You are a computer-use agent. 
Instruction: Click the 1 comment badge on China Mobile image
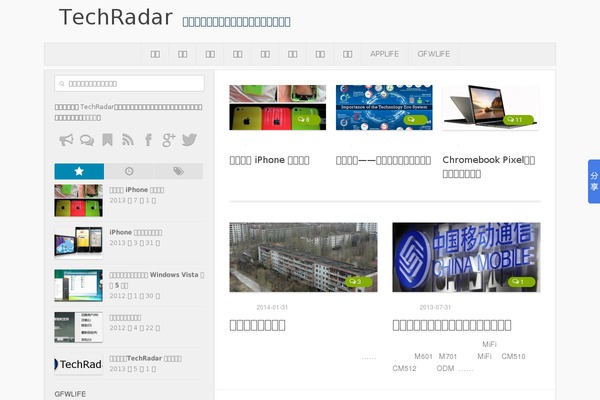pos(521,282)
